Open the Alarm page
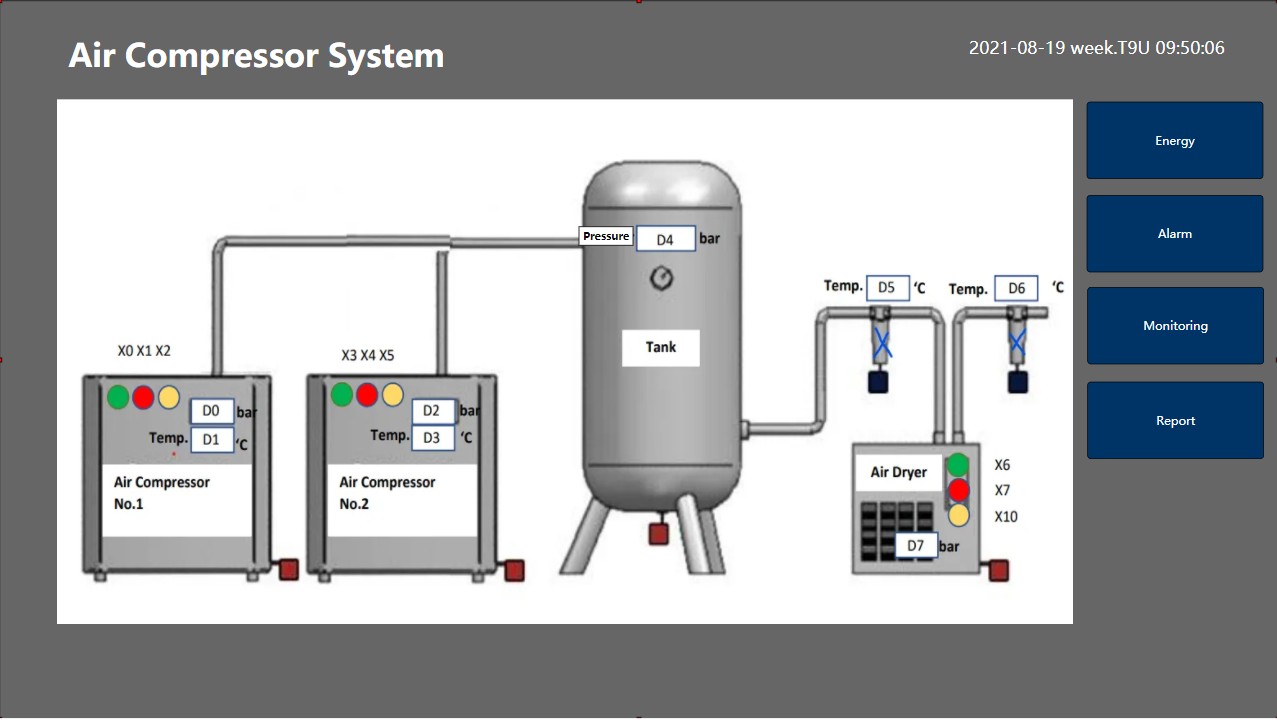This screenshot has width=1277, height=720. (1174, 234)
